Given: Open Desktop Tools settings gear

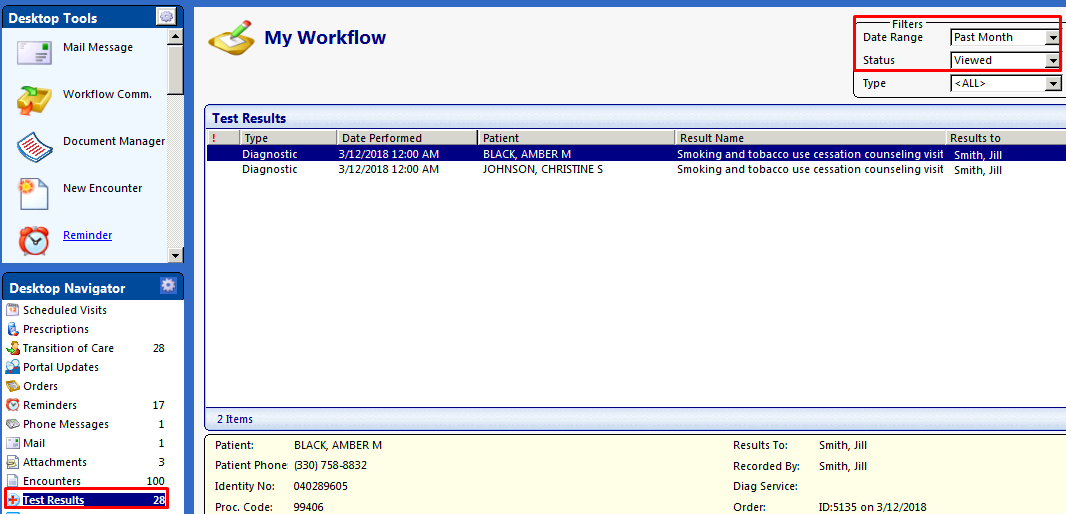Looking at the screenshot, I should pos(166,17).
